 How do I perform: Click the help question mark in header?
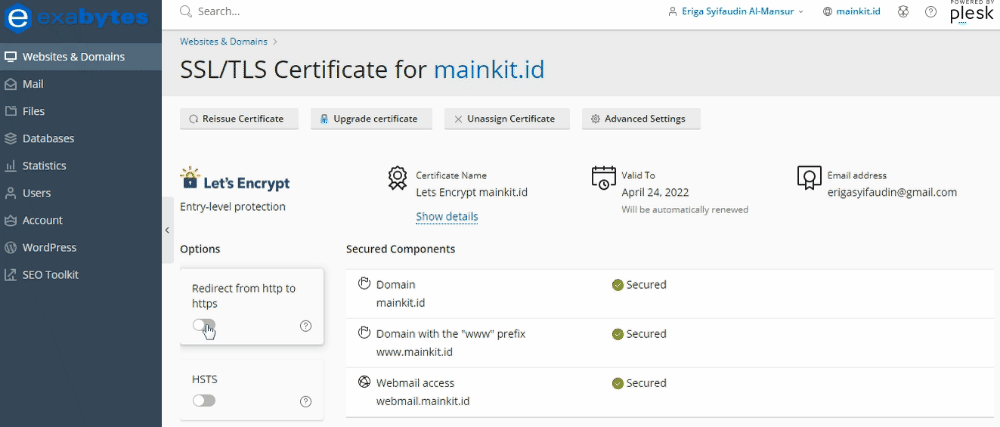pyautogui.click(x=930, y=11)
